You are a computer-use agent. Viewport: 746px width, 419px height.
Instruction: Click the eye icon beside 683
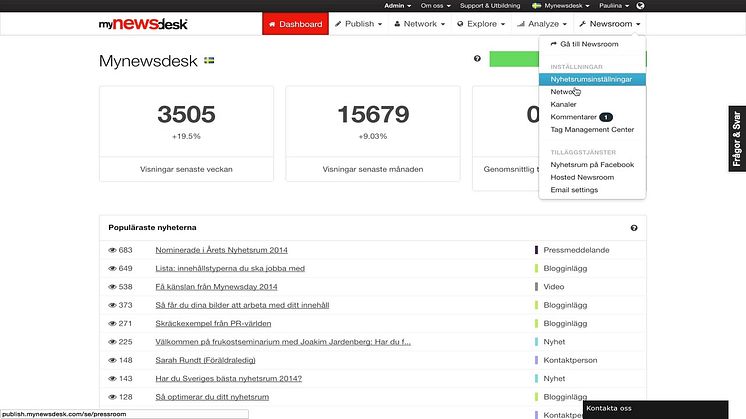pos(112,250)
